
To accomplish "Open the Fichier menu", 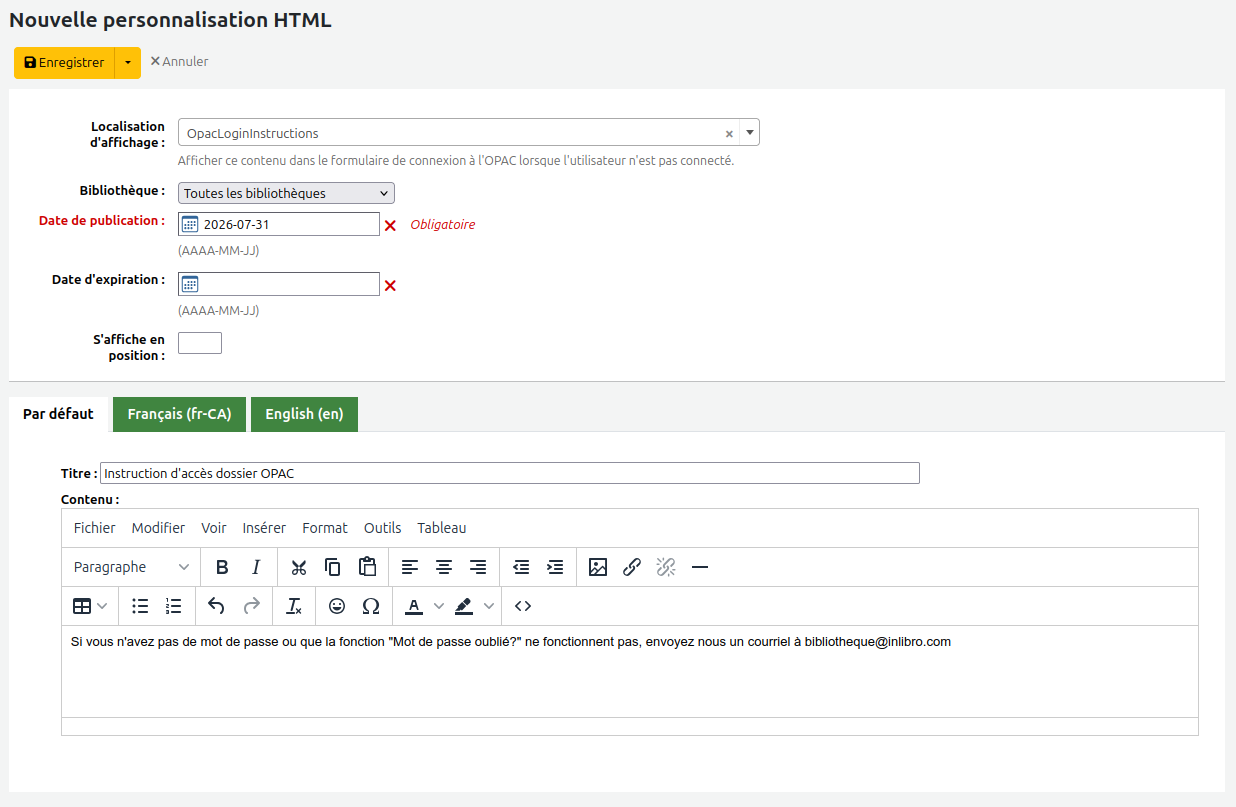I will click(x=95, y=528).
